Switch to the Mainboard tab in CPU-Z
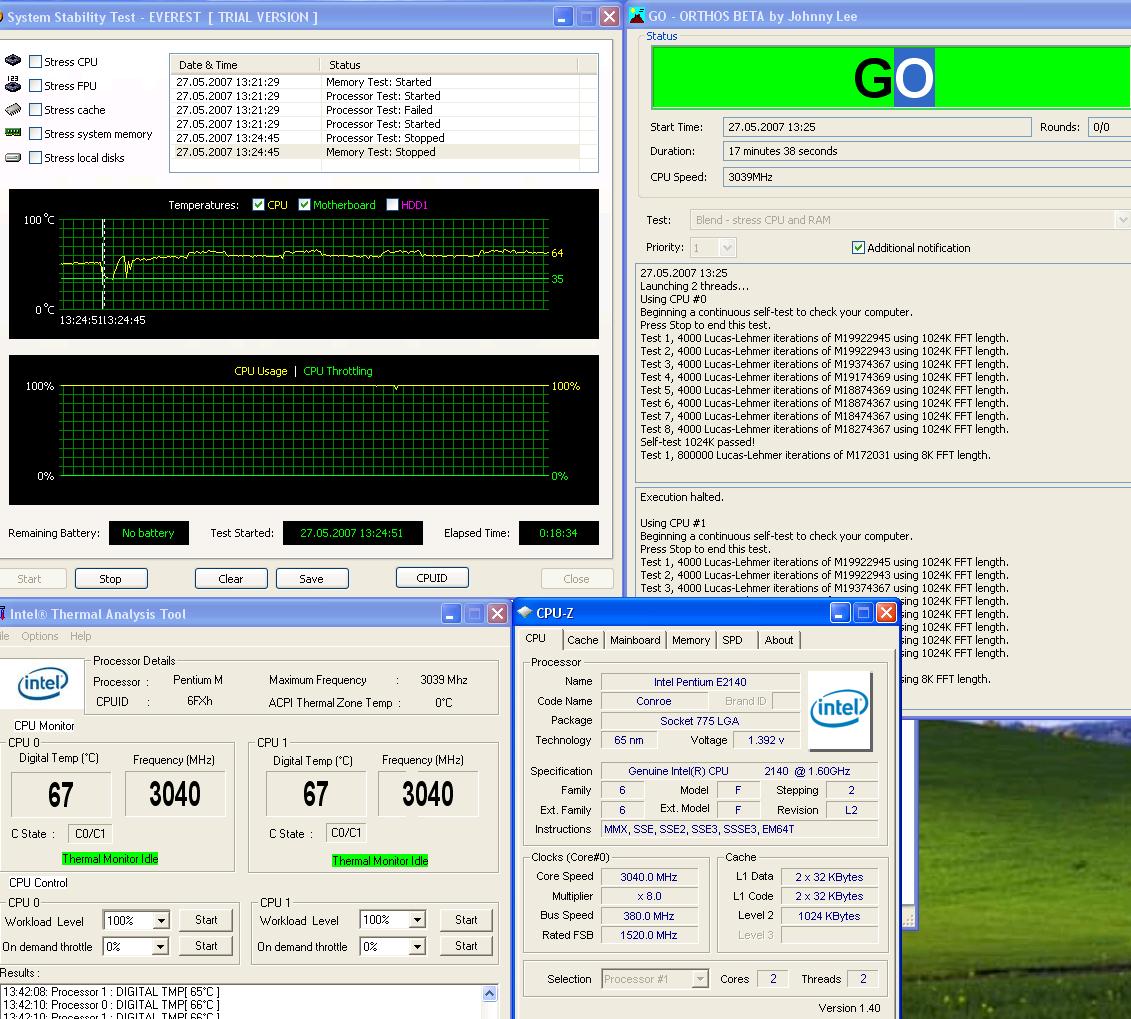 point(635,640)
